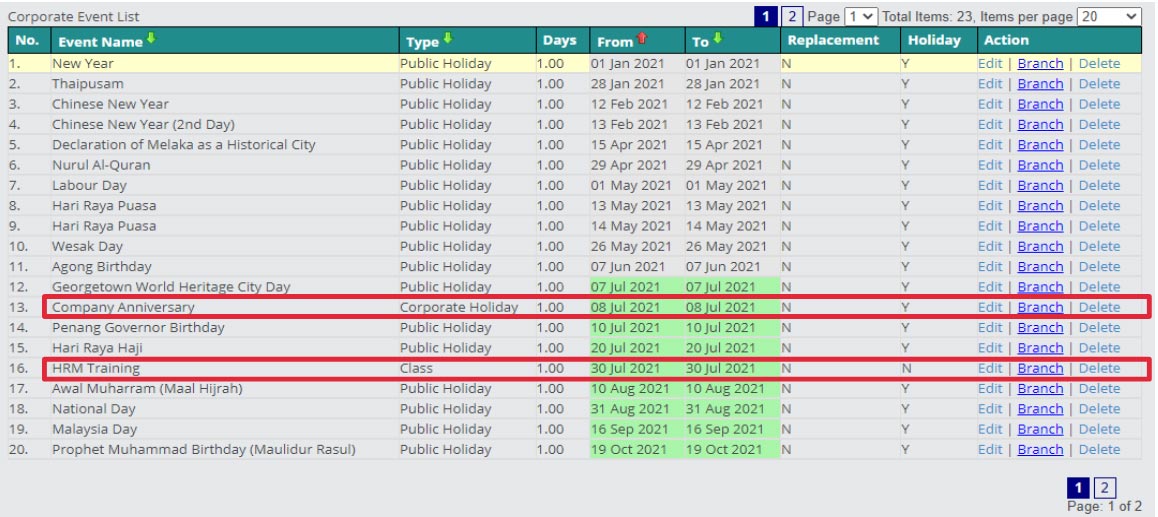Viewport: 1158px width, 517px height.
Task: Edit the National Day event
Action: click(x=990, y=408)
